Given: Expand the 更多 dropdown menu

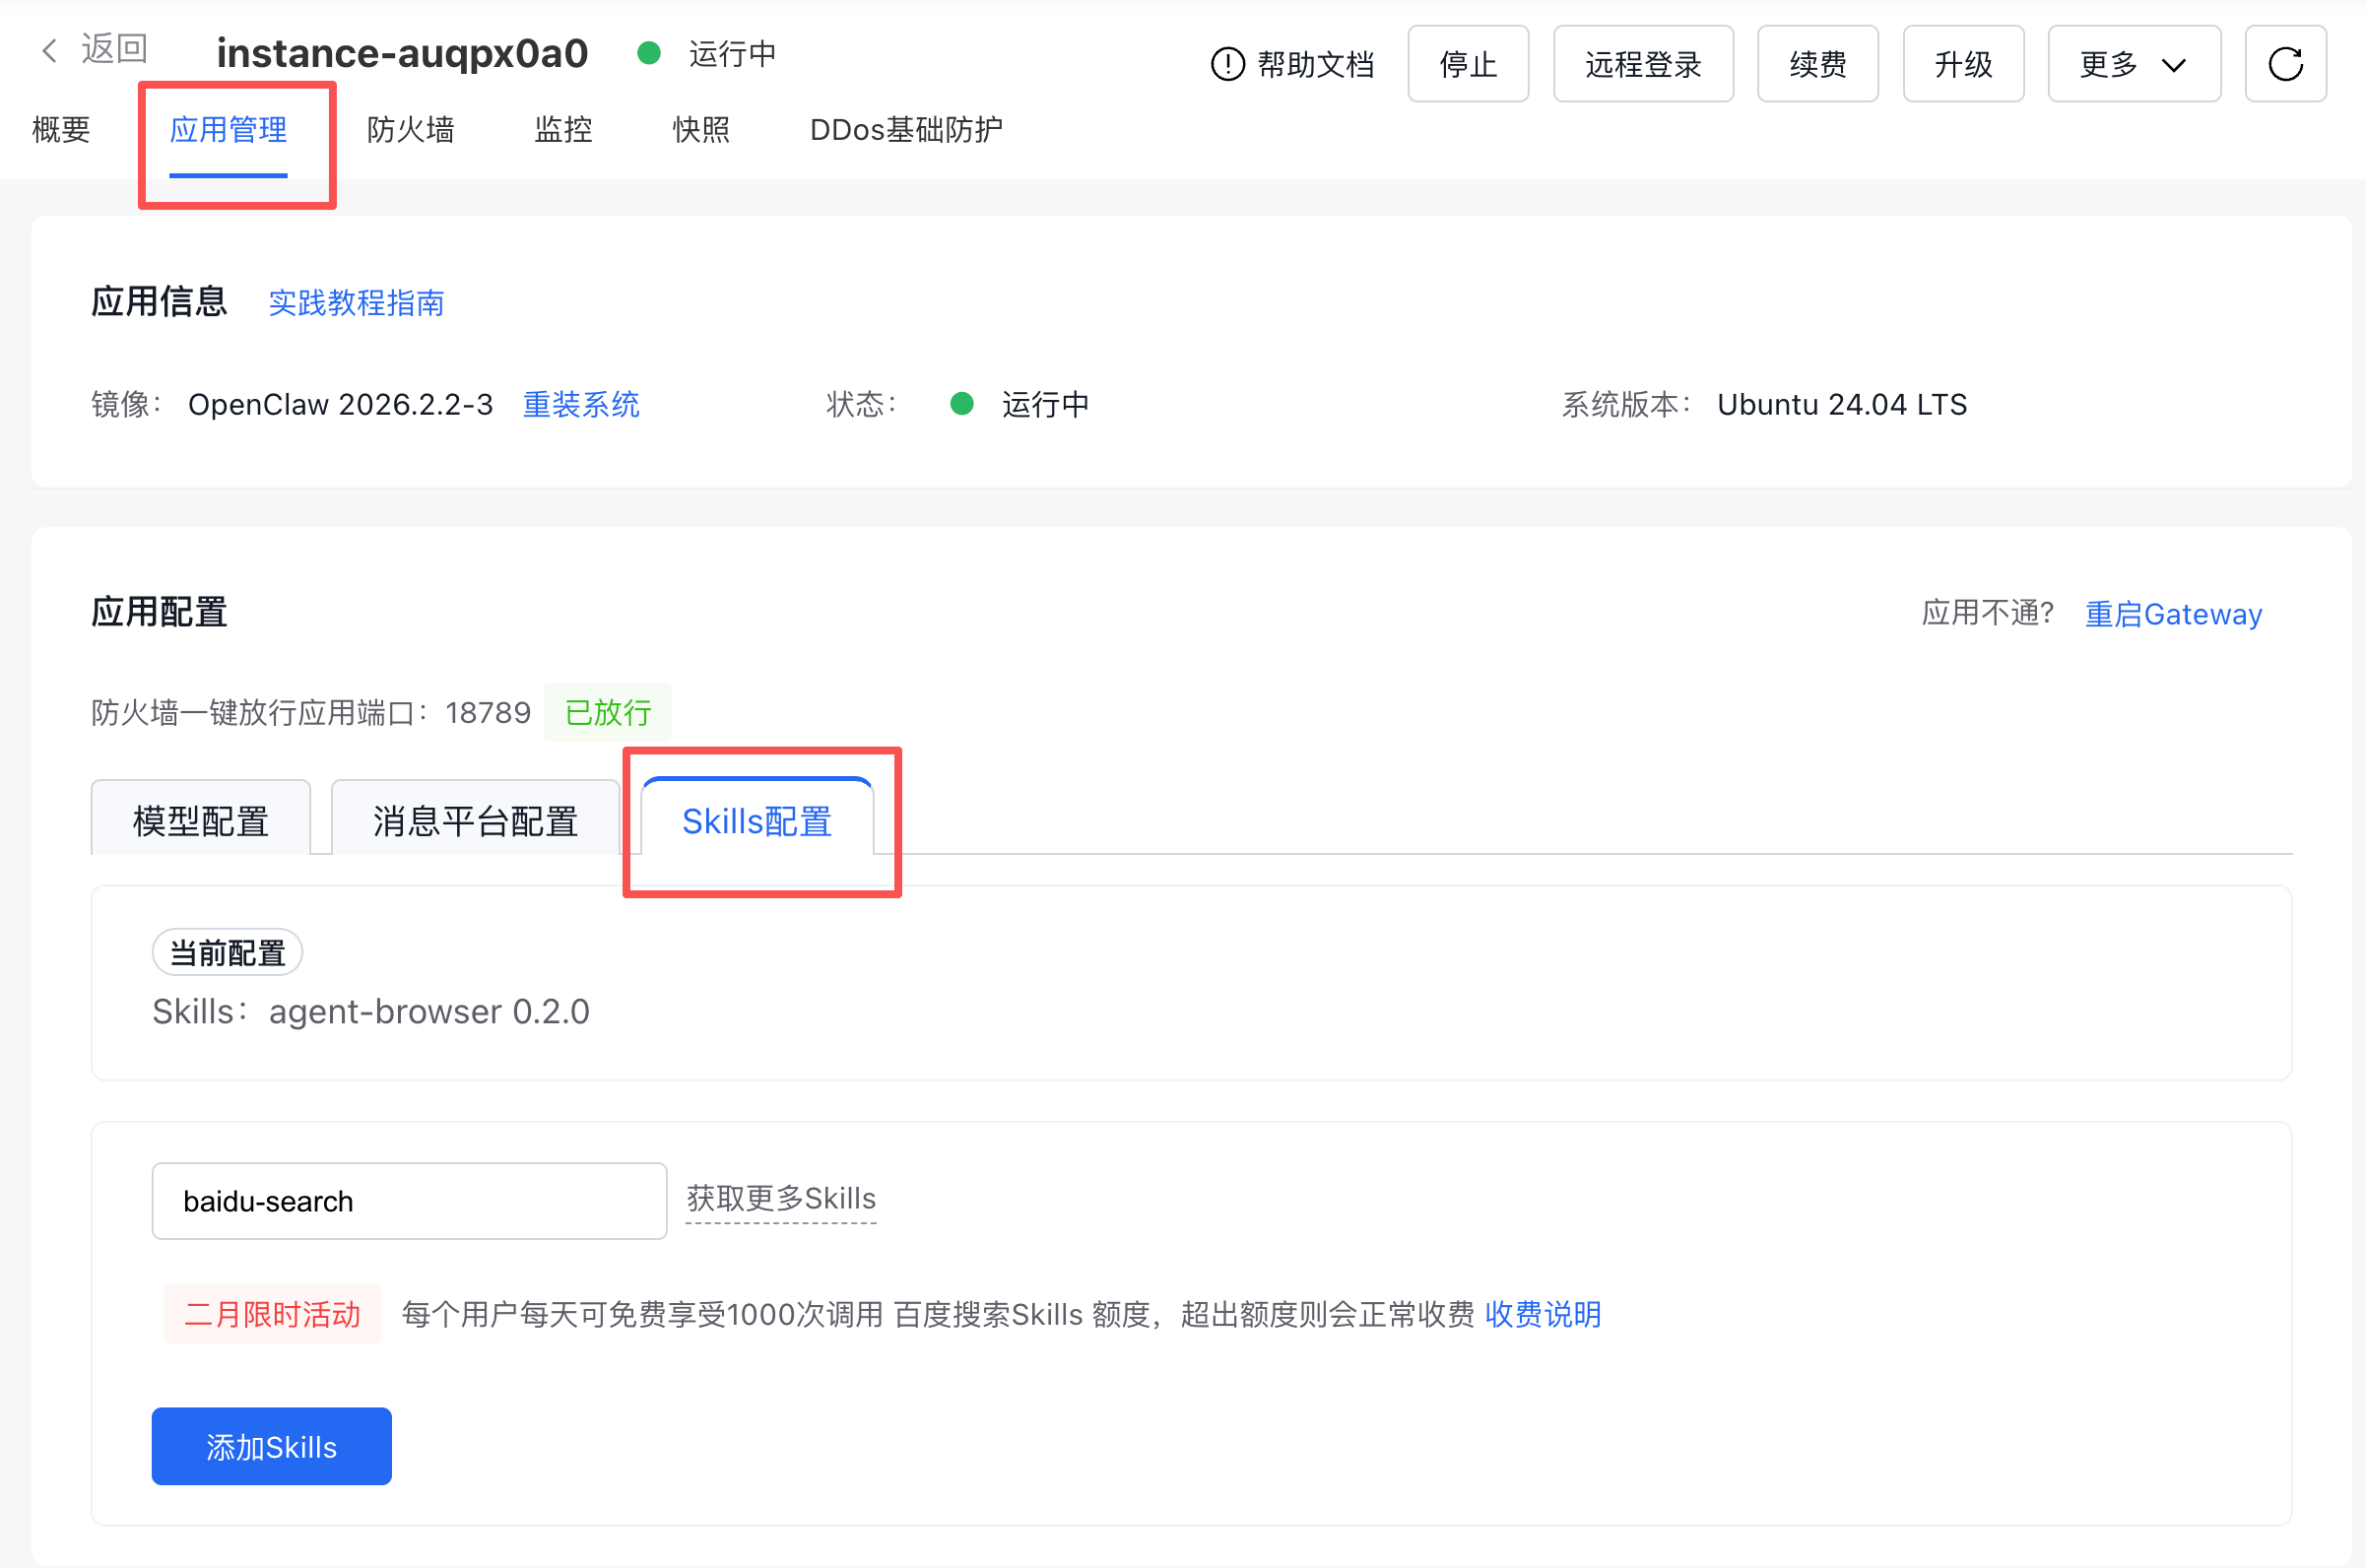Looking at the screenshot, I should [2133, 65].
